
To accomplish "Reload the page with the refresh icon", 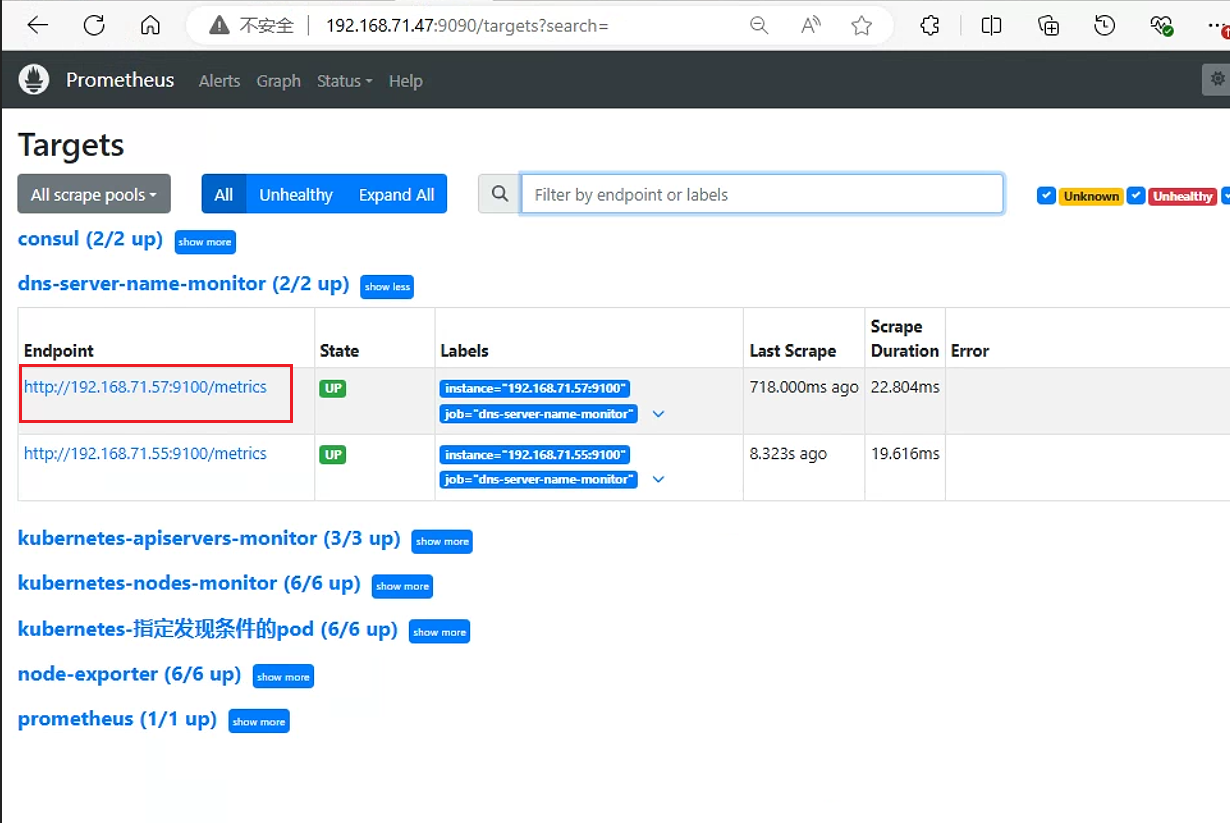I will click(94, 26).
